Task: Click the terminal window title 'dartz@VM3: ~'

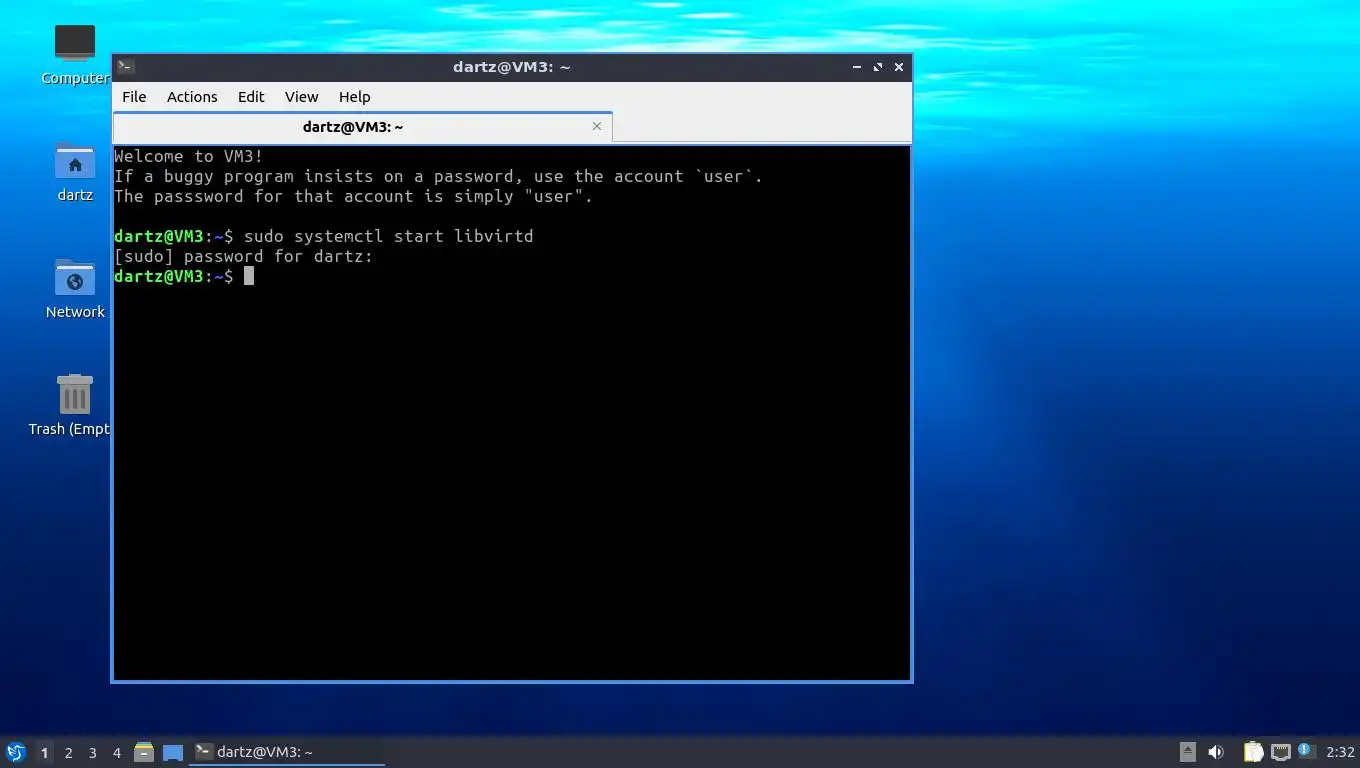Action: click(511, 67)
